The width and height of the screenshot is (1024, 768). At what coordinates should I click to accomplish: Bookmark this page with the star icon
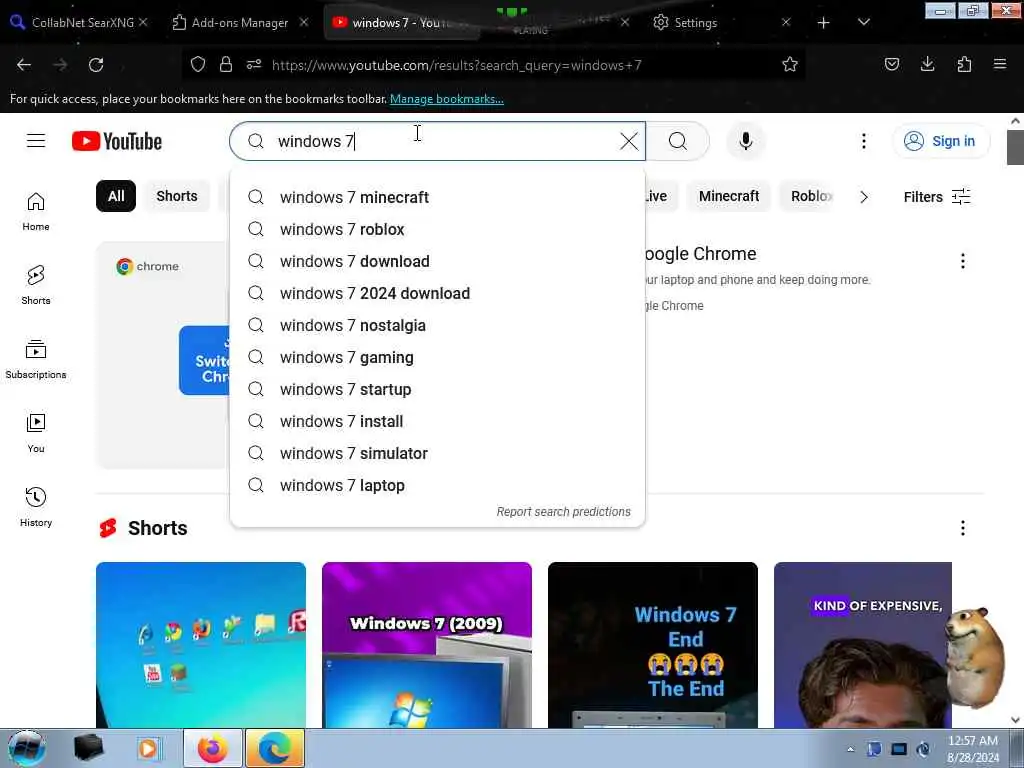(x=790, y=64)
